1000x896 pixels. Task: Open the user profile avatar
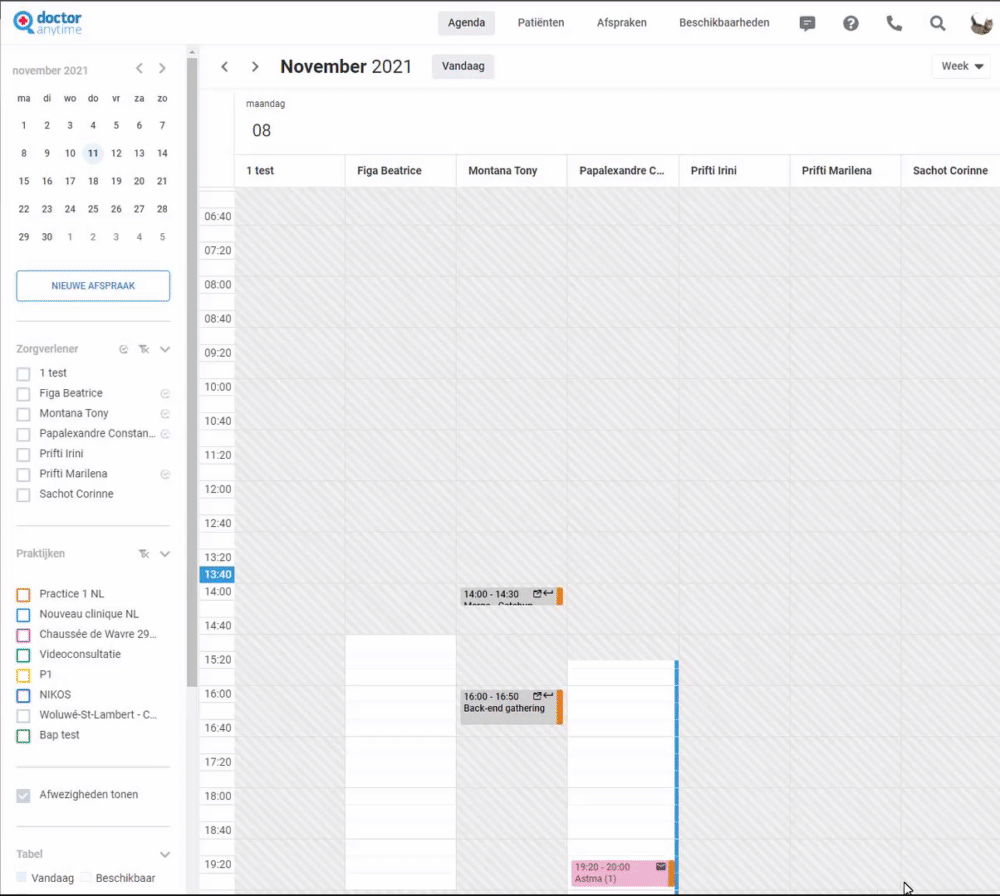tap(980, 23)
